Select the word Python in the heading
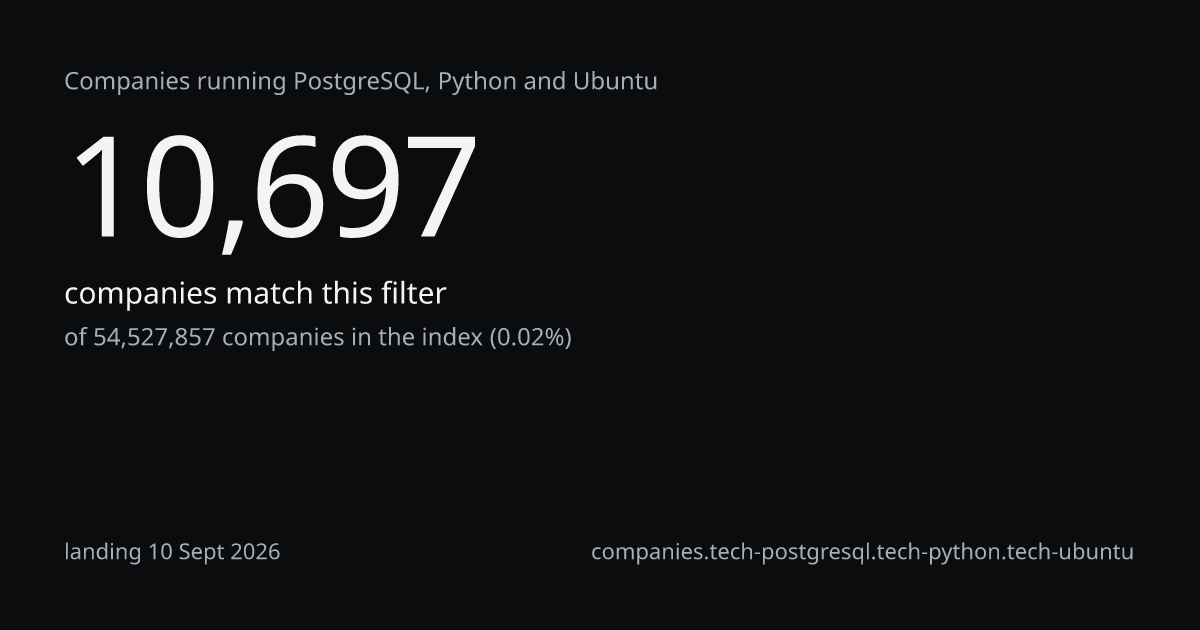 477,82
